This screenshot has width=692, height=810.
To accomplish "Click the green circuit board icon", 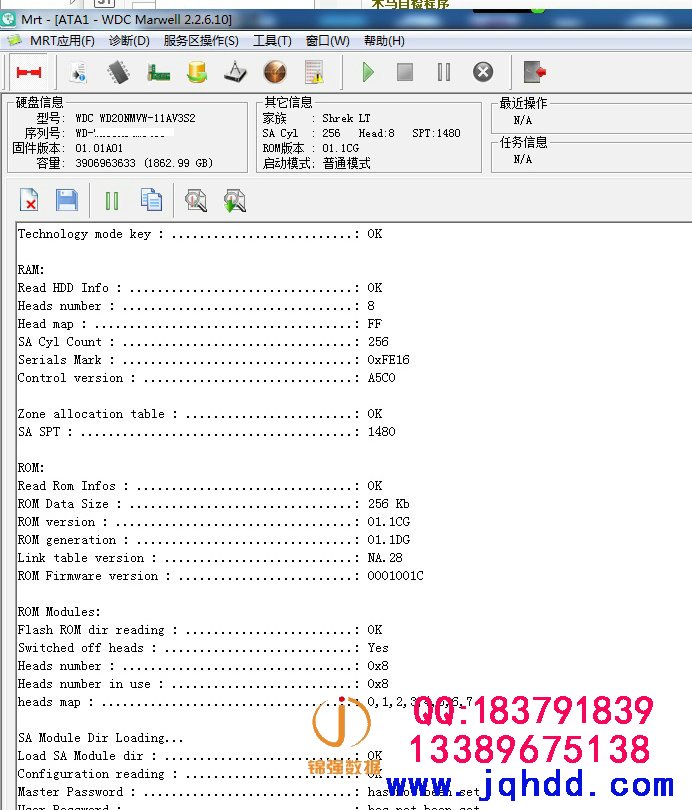I will [x=158, y=72].
